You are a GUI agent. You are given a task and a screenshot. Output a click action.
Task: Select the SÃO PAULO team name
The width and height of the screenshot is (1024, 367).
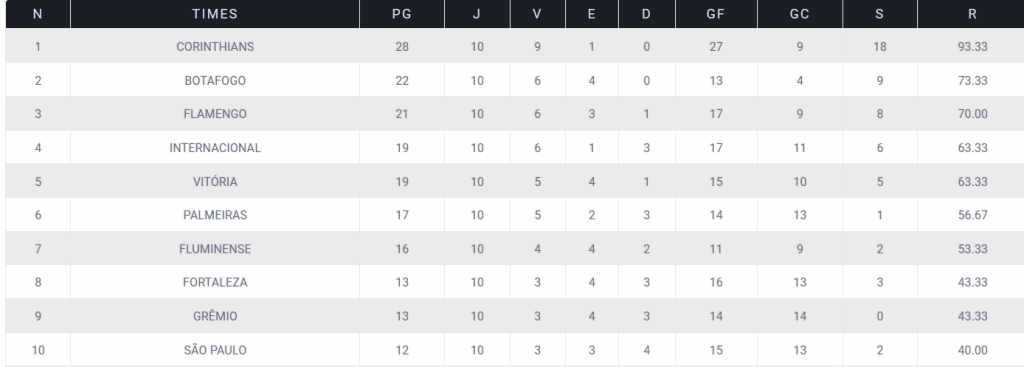(x=215, y=350)
